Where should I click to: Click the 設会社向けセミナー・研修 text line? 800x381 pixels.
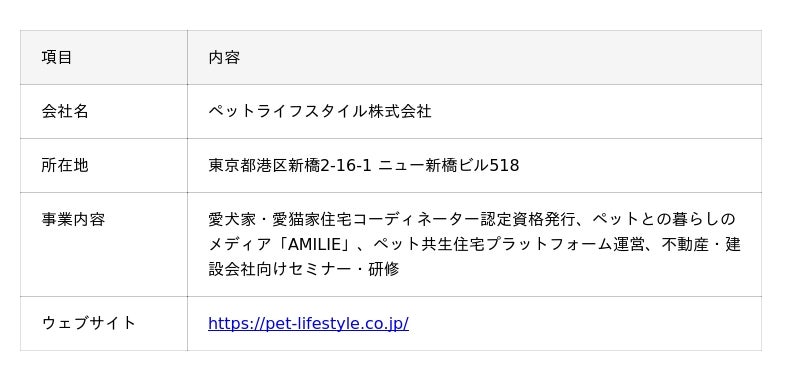[x=304, y=269]
